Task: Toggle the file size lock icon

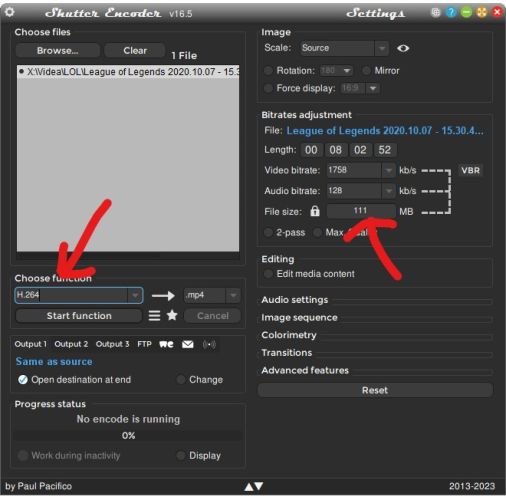Action: click(315, 211)
